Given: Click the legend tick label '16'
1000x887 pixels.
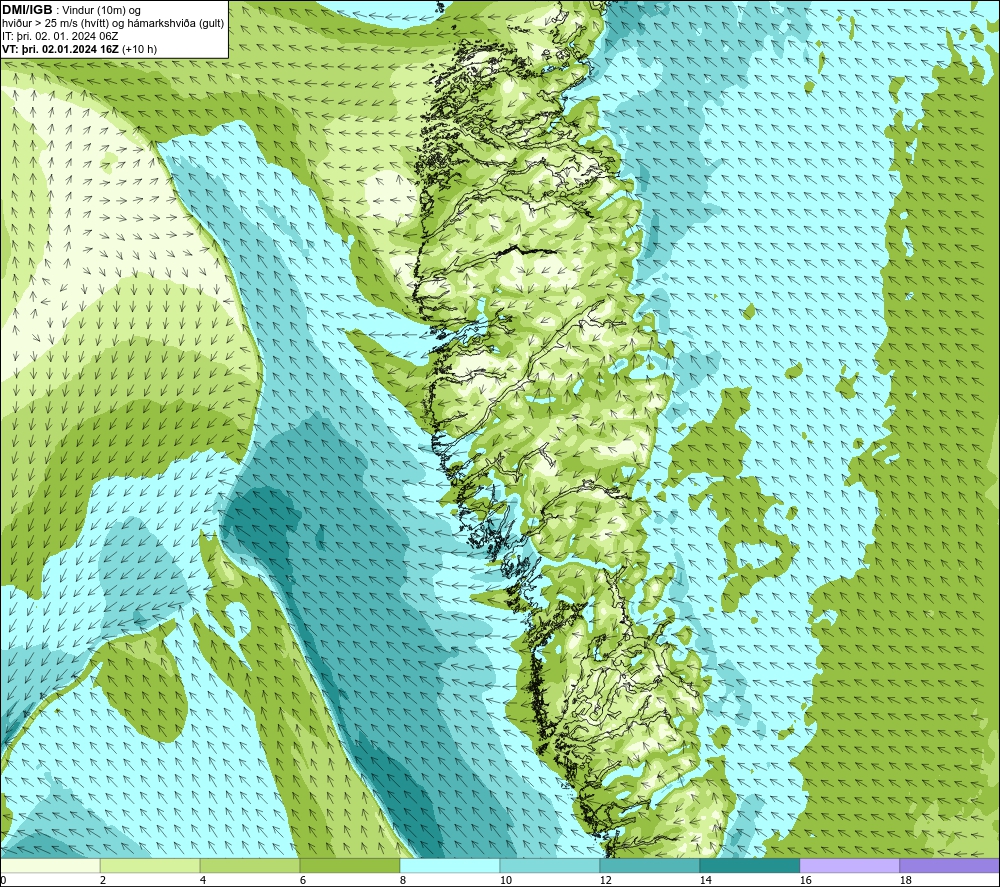Looking at the screenshot, I should (805, 881).
